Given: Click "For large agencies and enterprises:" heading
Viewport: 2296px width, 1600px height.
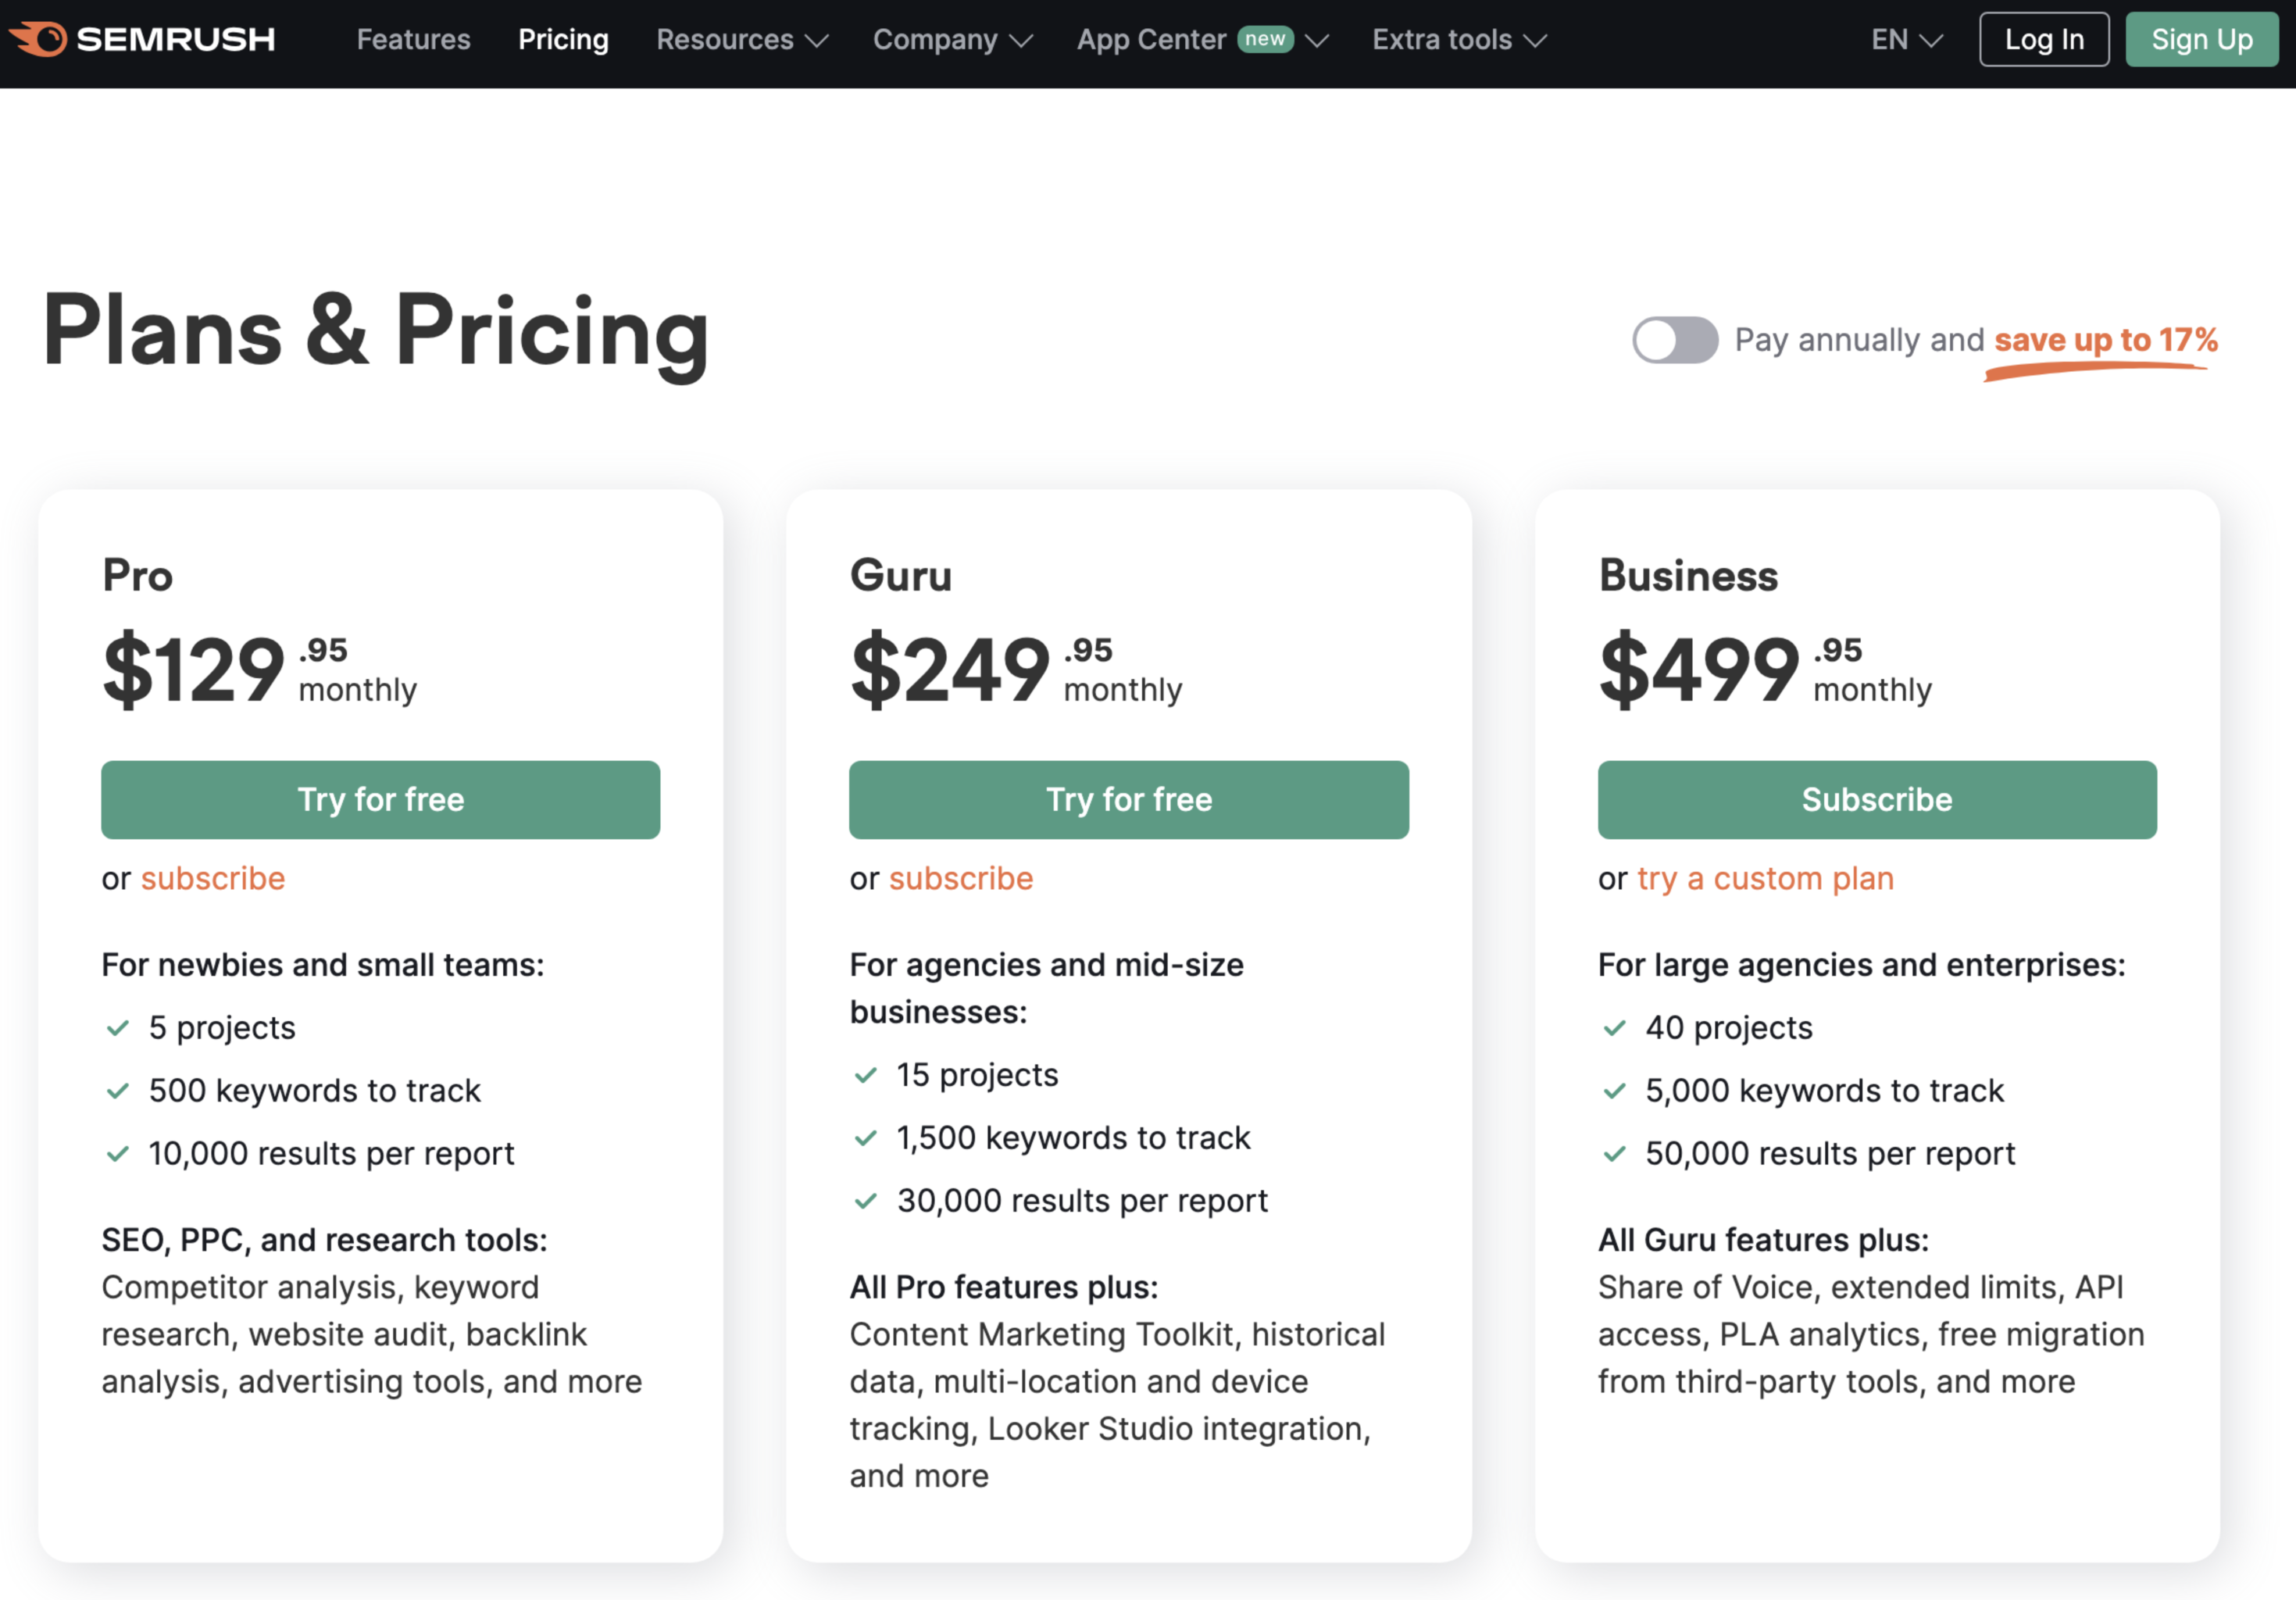Looking at the screenshot, I should click(1862, 965).
